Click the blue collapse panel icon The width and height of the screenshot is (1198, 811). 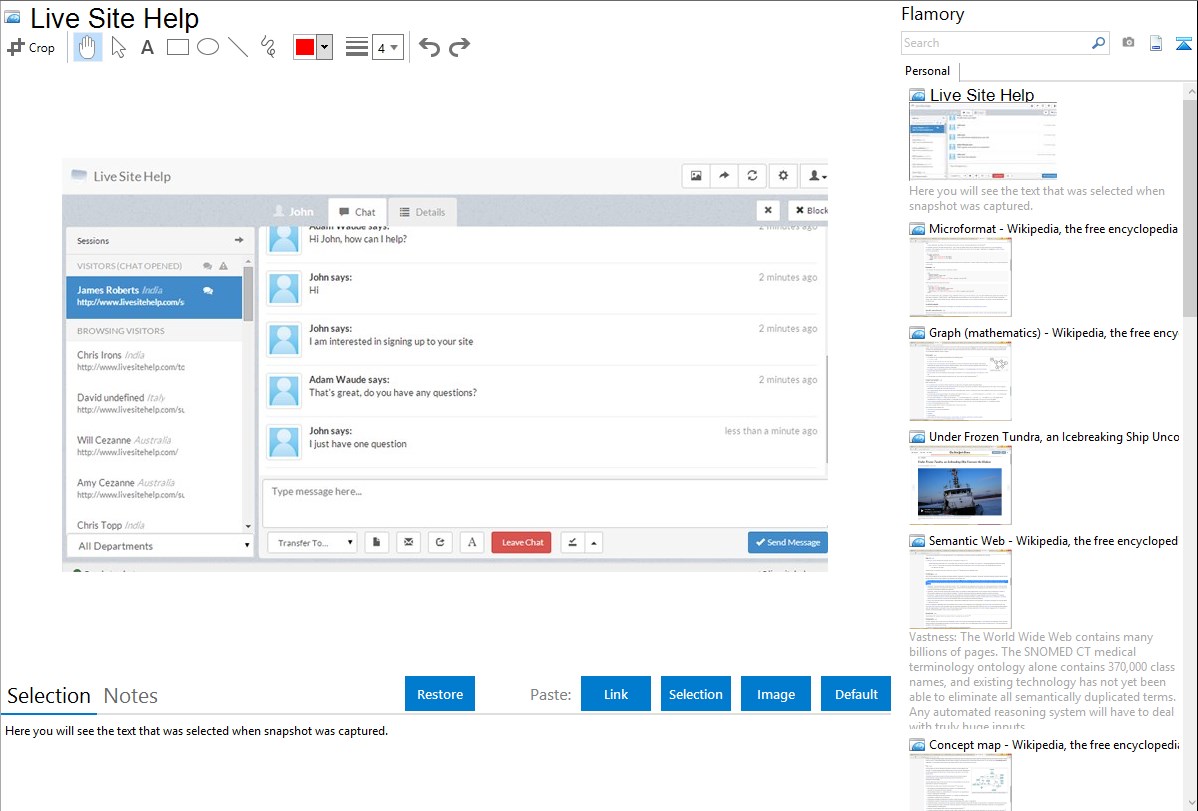[x=1183, y=43]
